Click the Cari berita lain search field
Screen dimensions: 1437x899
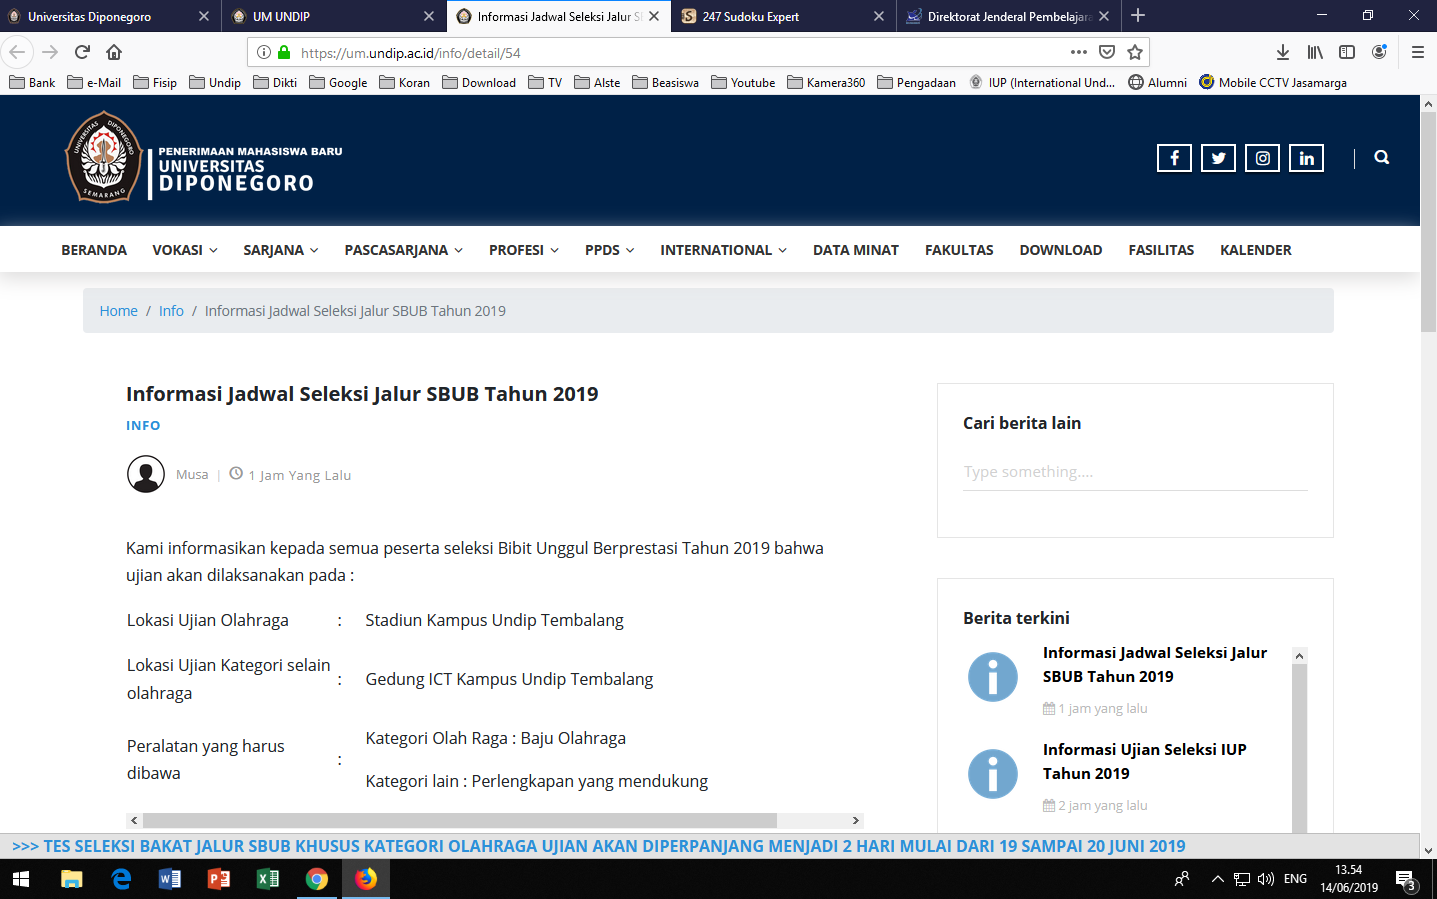pos(1134,472)
